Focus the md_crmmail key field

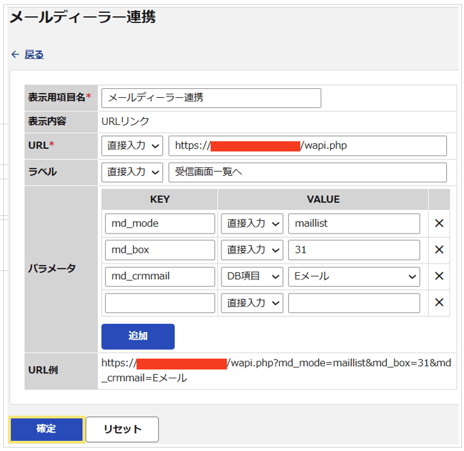click(160, 276)
